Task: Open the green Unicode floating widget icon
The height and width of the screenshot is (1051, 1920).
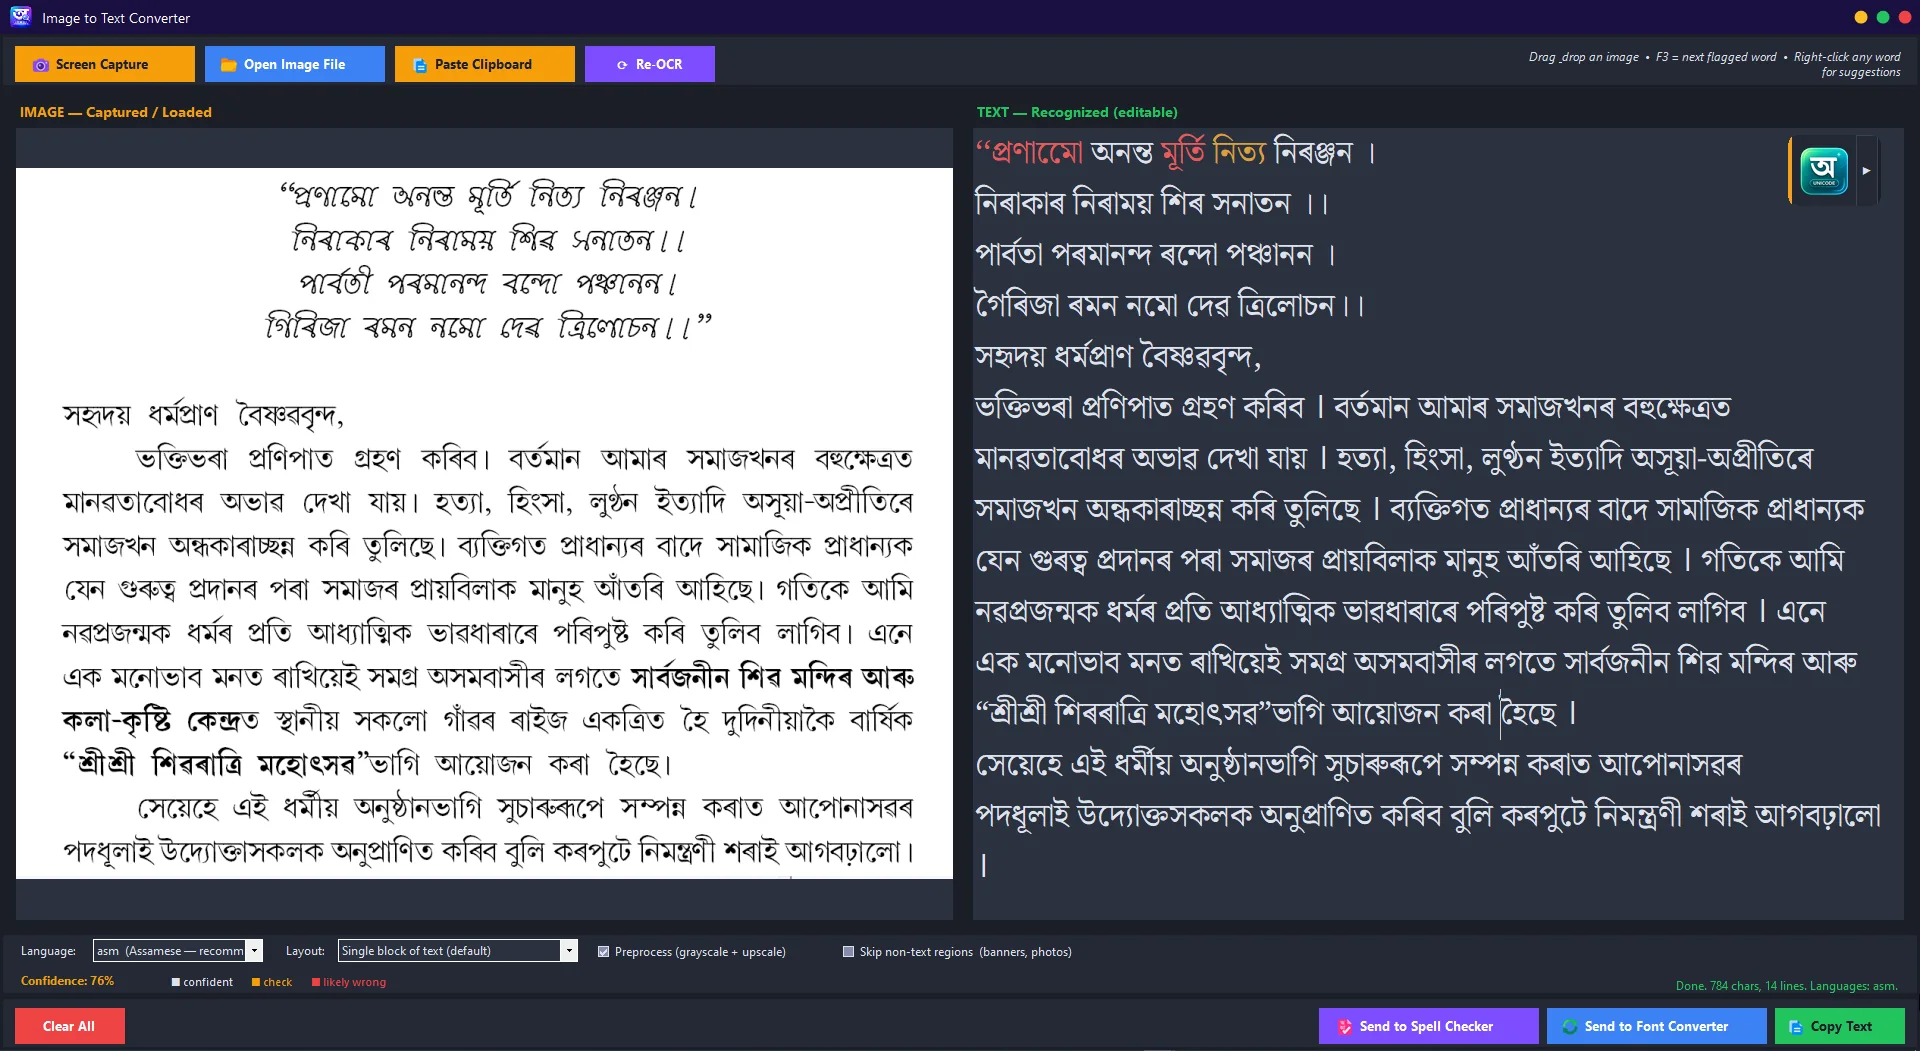Action: pos(1824,171)
